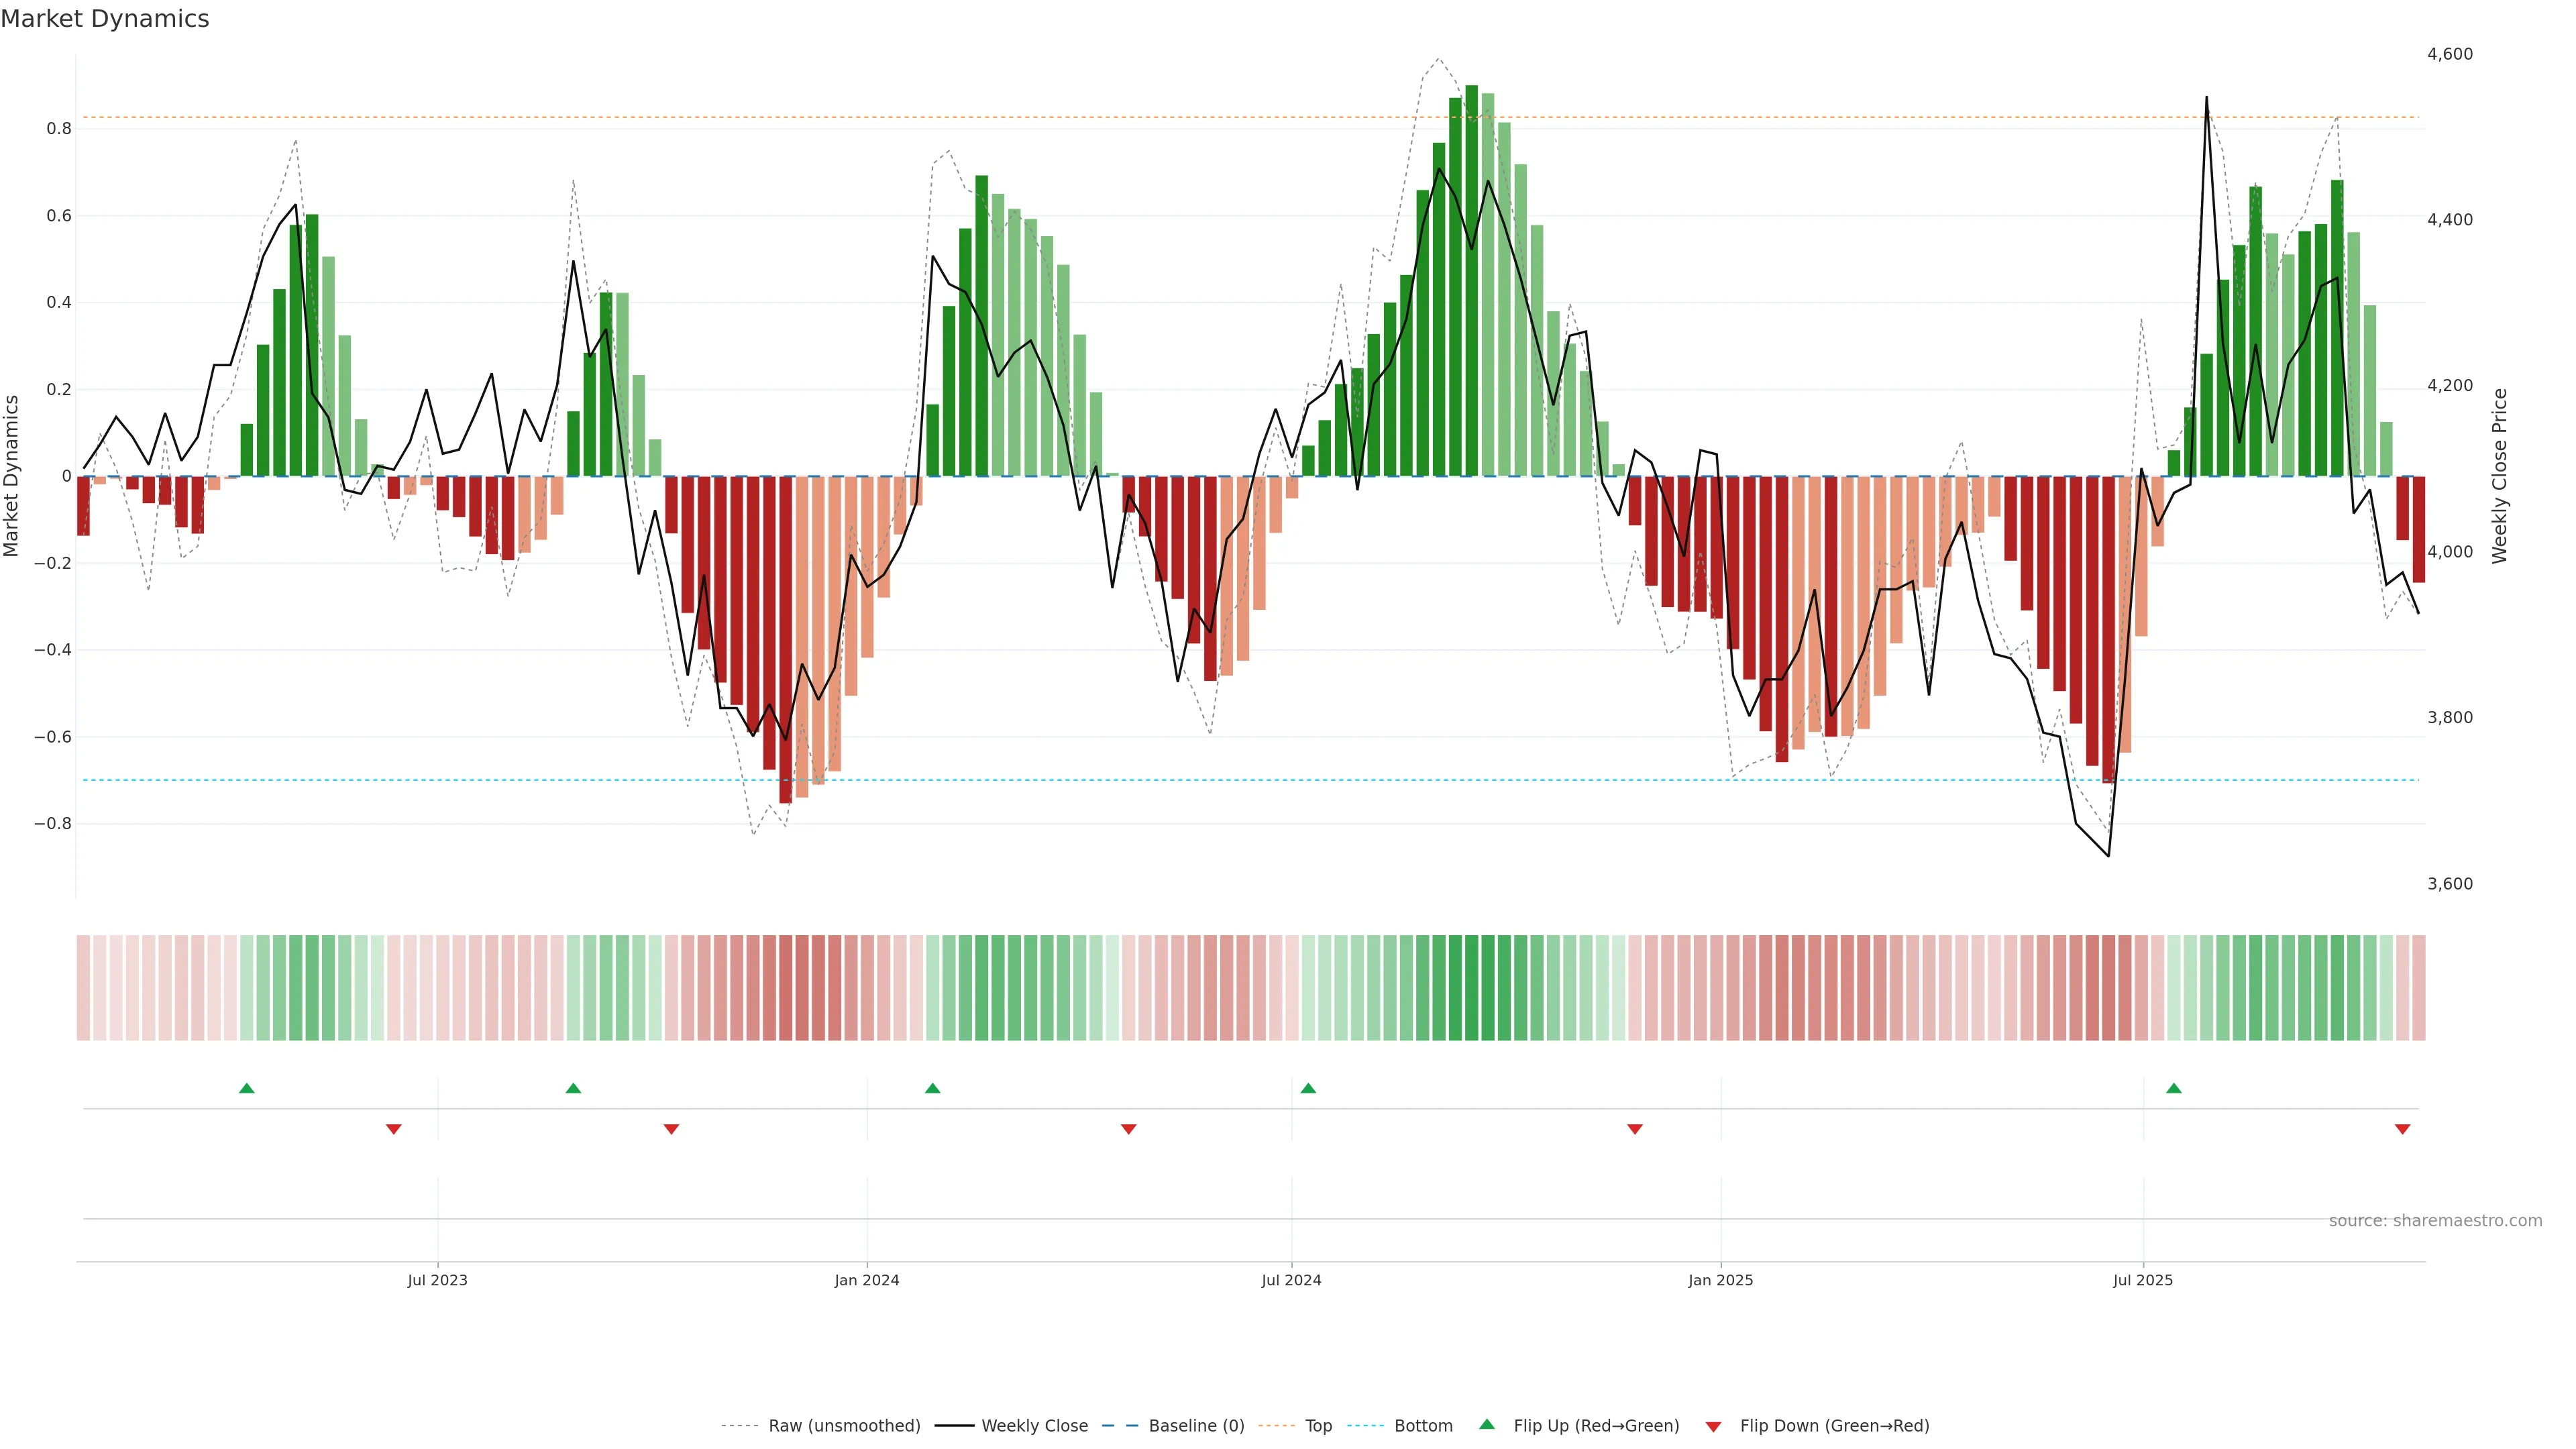Click the Flip Up triangle icon in legend

(1487, 1424)
